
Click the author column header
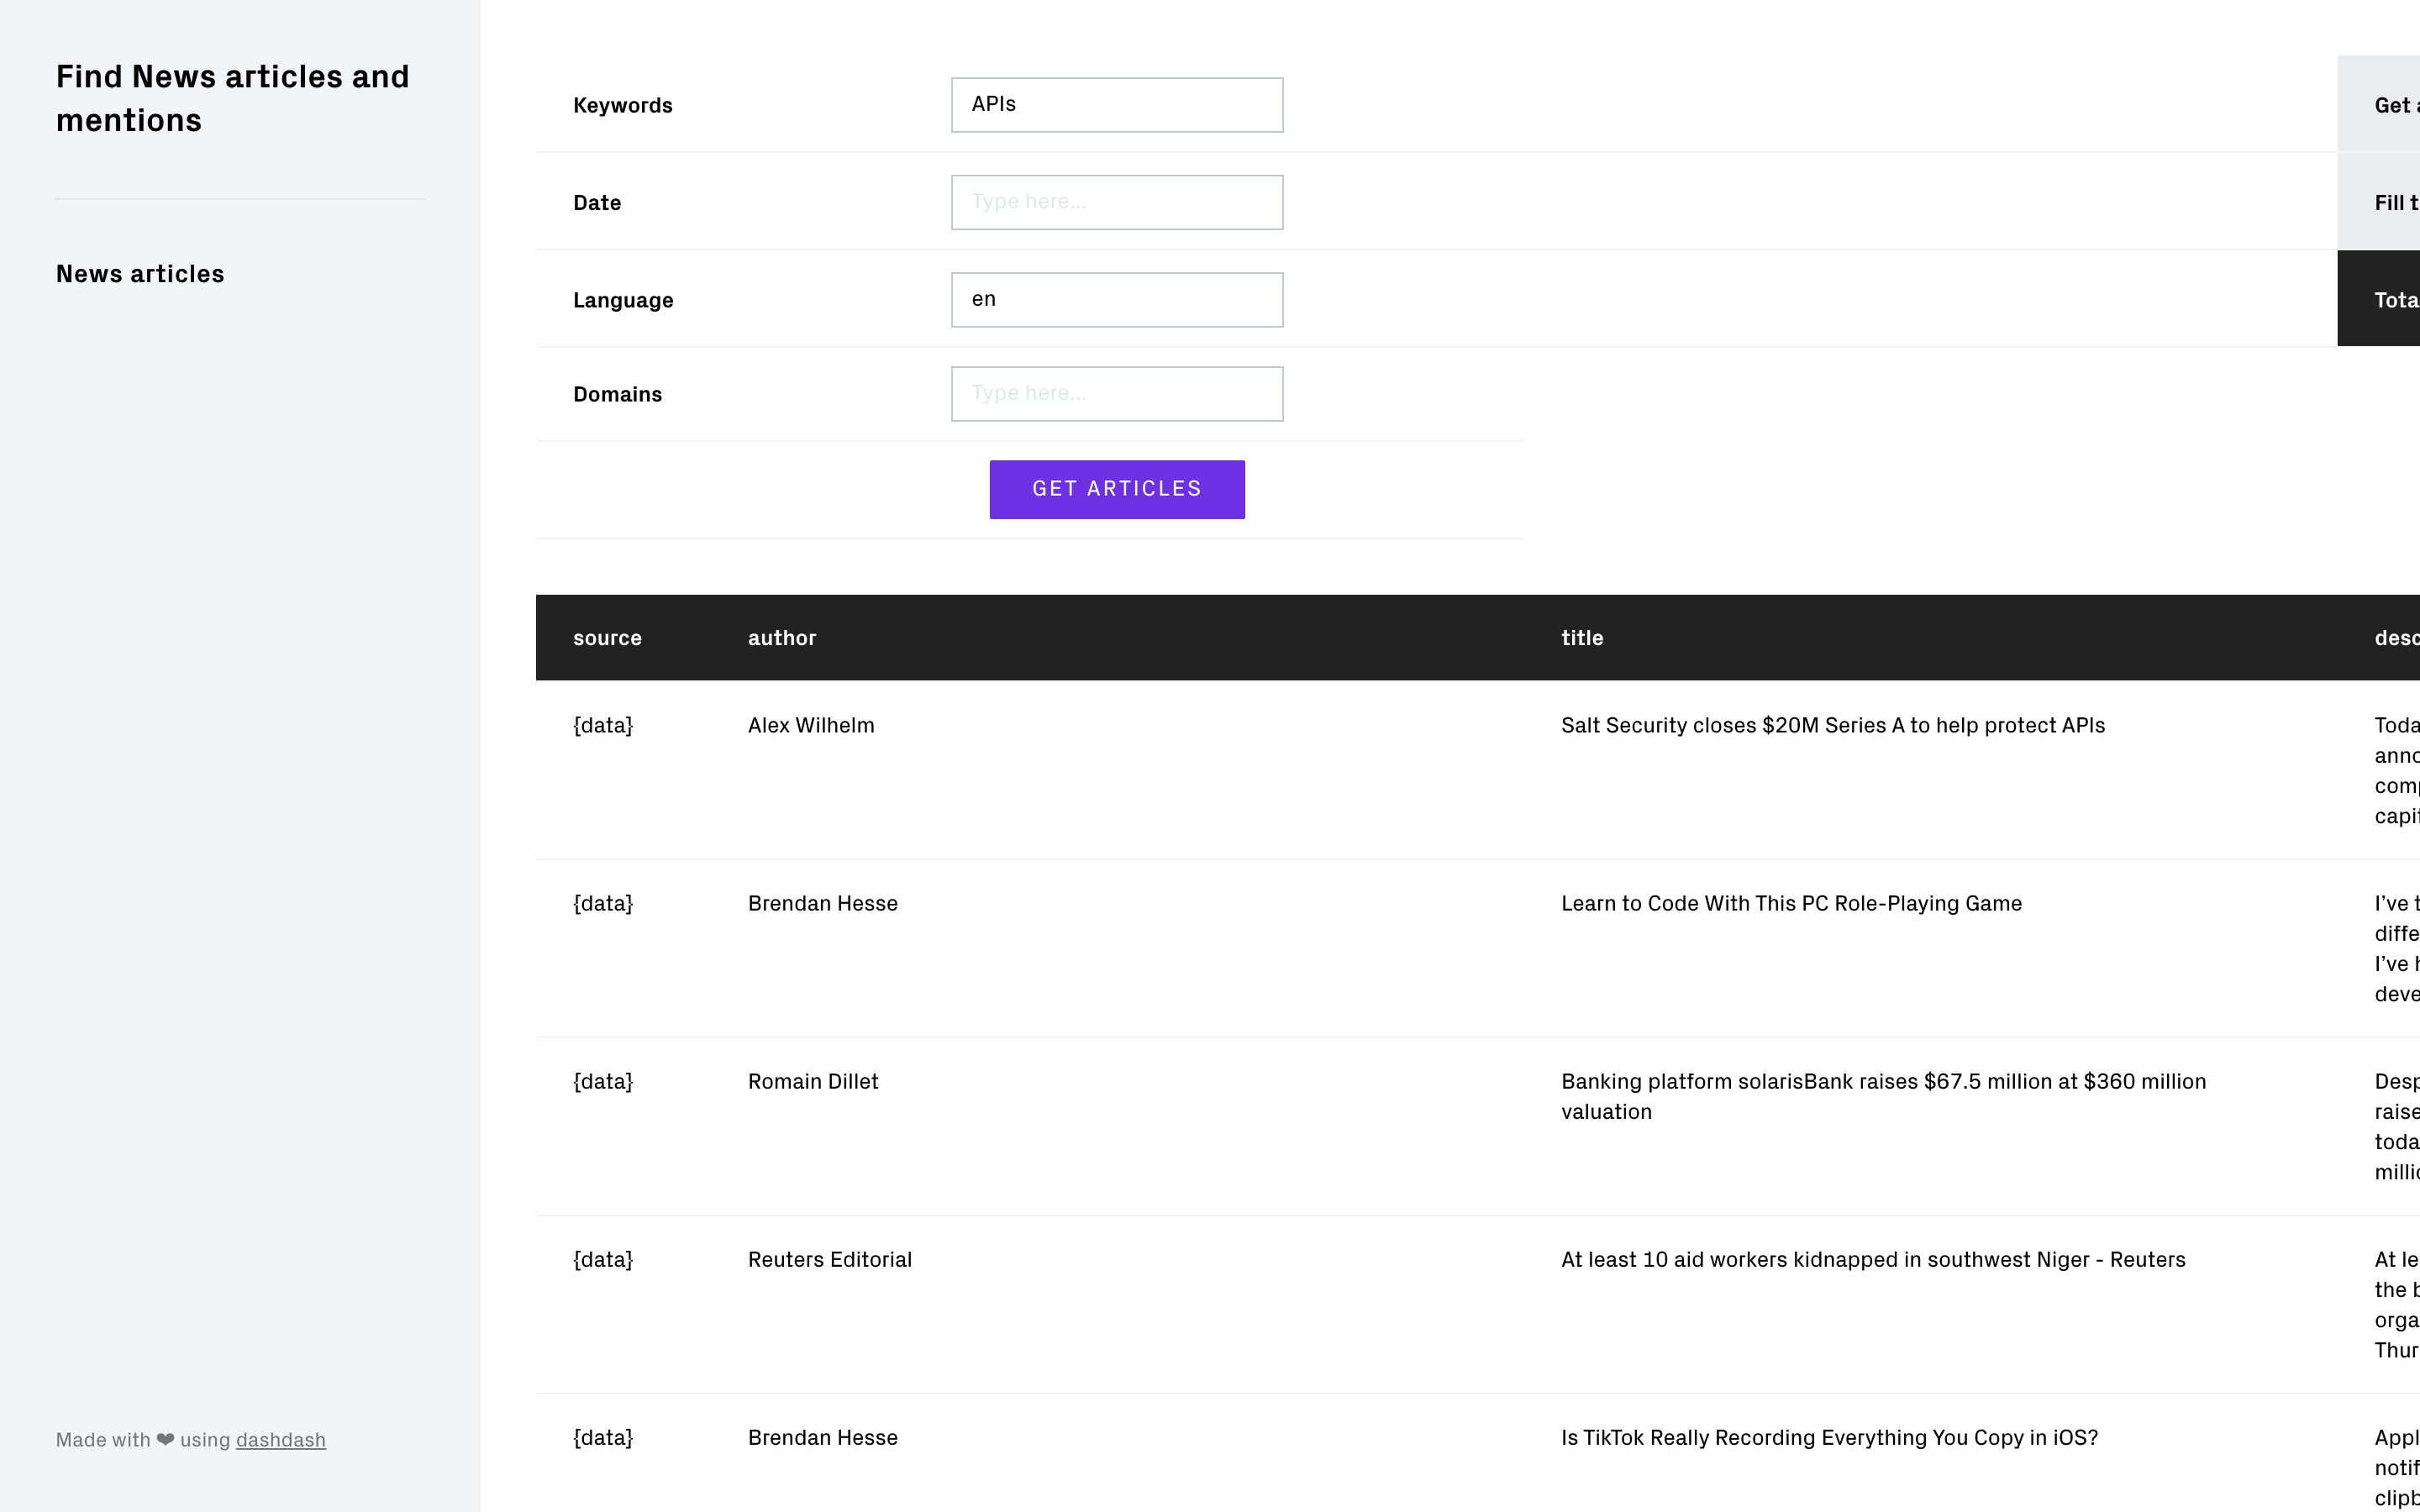pyautogui.click(x=781, y=638)
